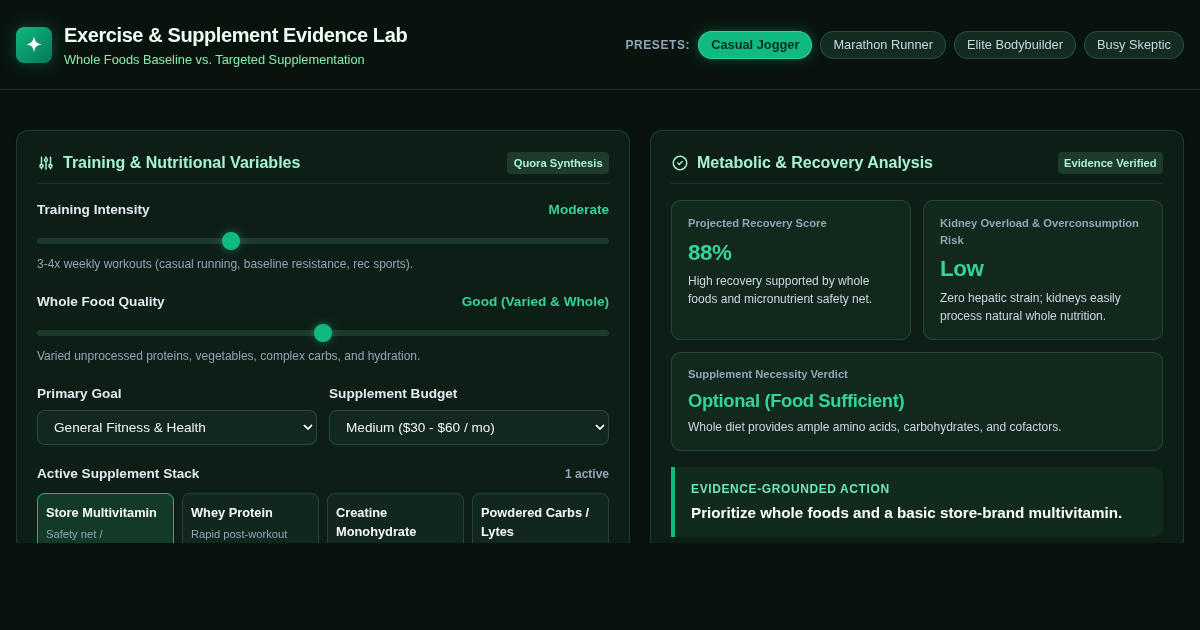This screenshot has height=630, width=1200.
Task: Adjust the Whole Food Quality slider
Action: pyautogui.click(x=323, y=333)
